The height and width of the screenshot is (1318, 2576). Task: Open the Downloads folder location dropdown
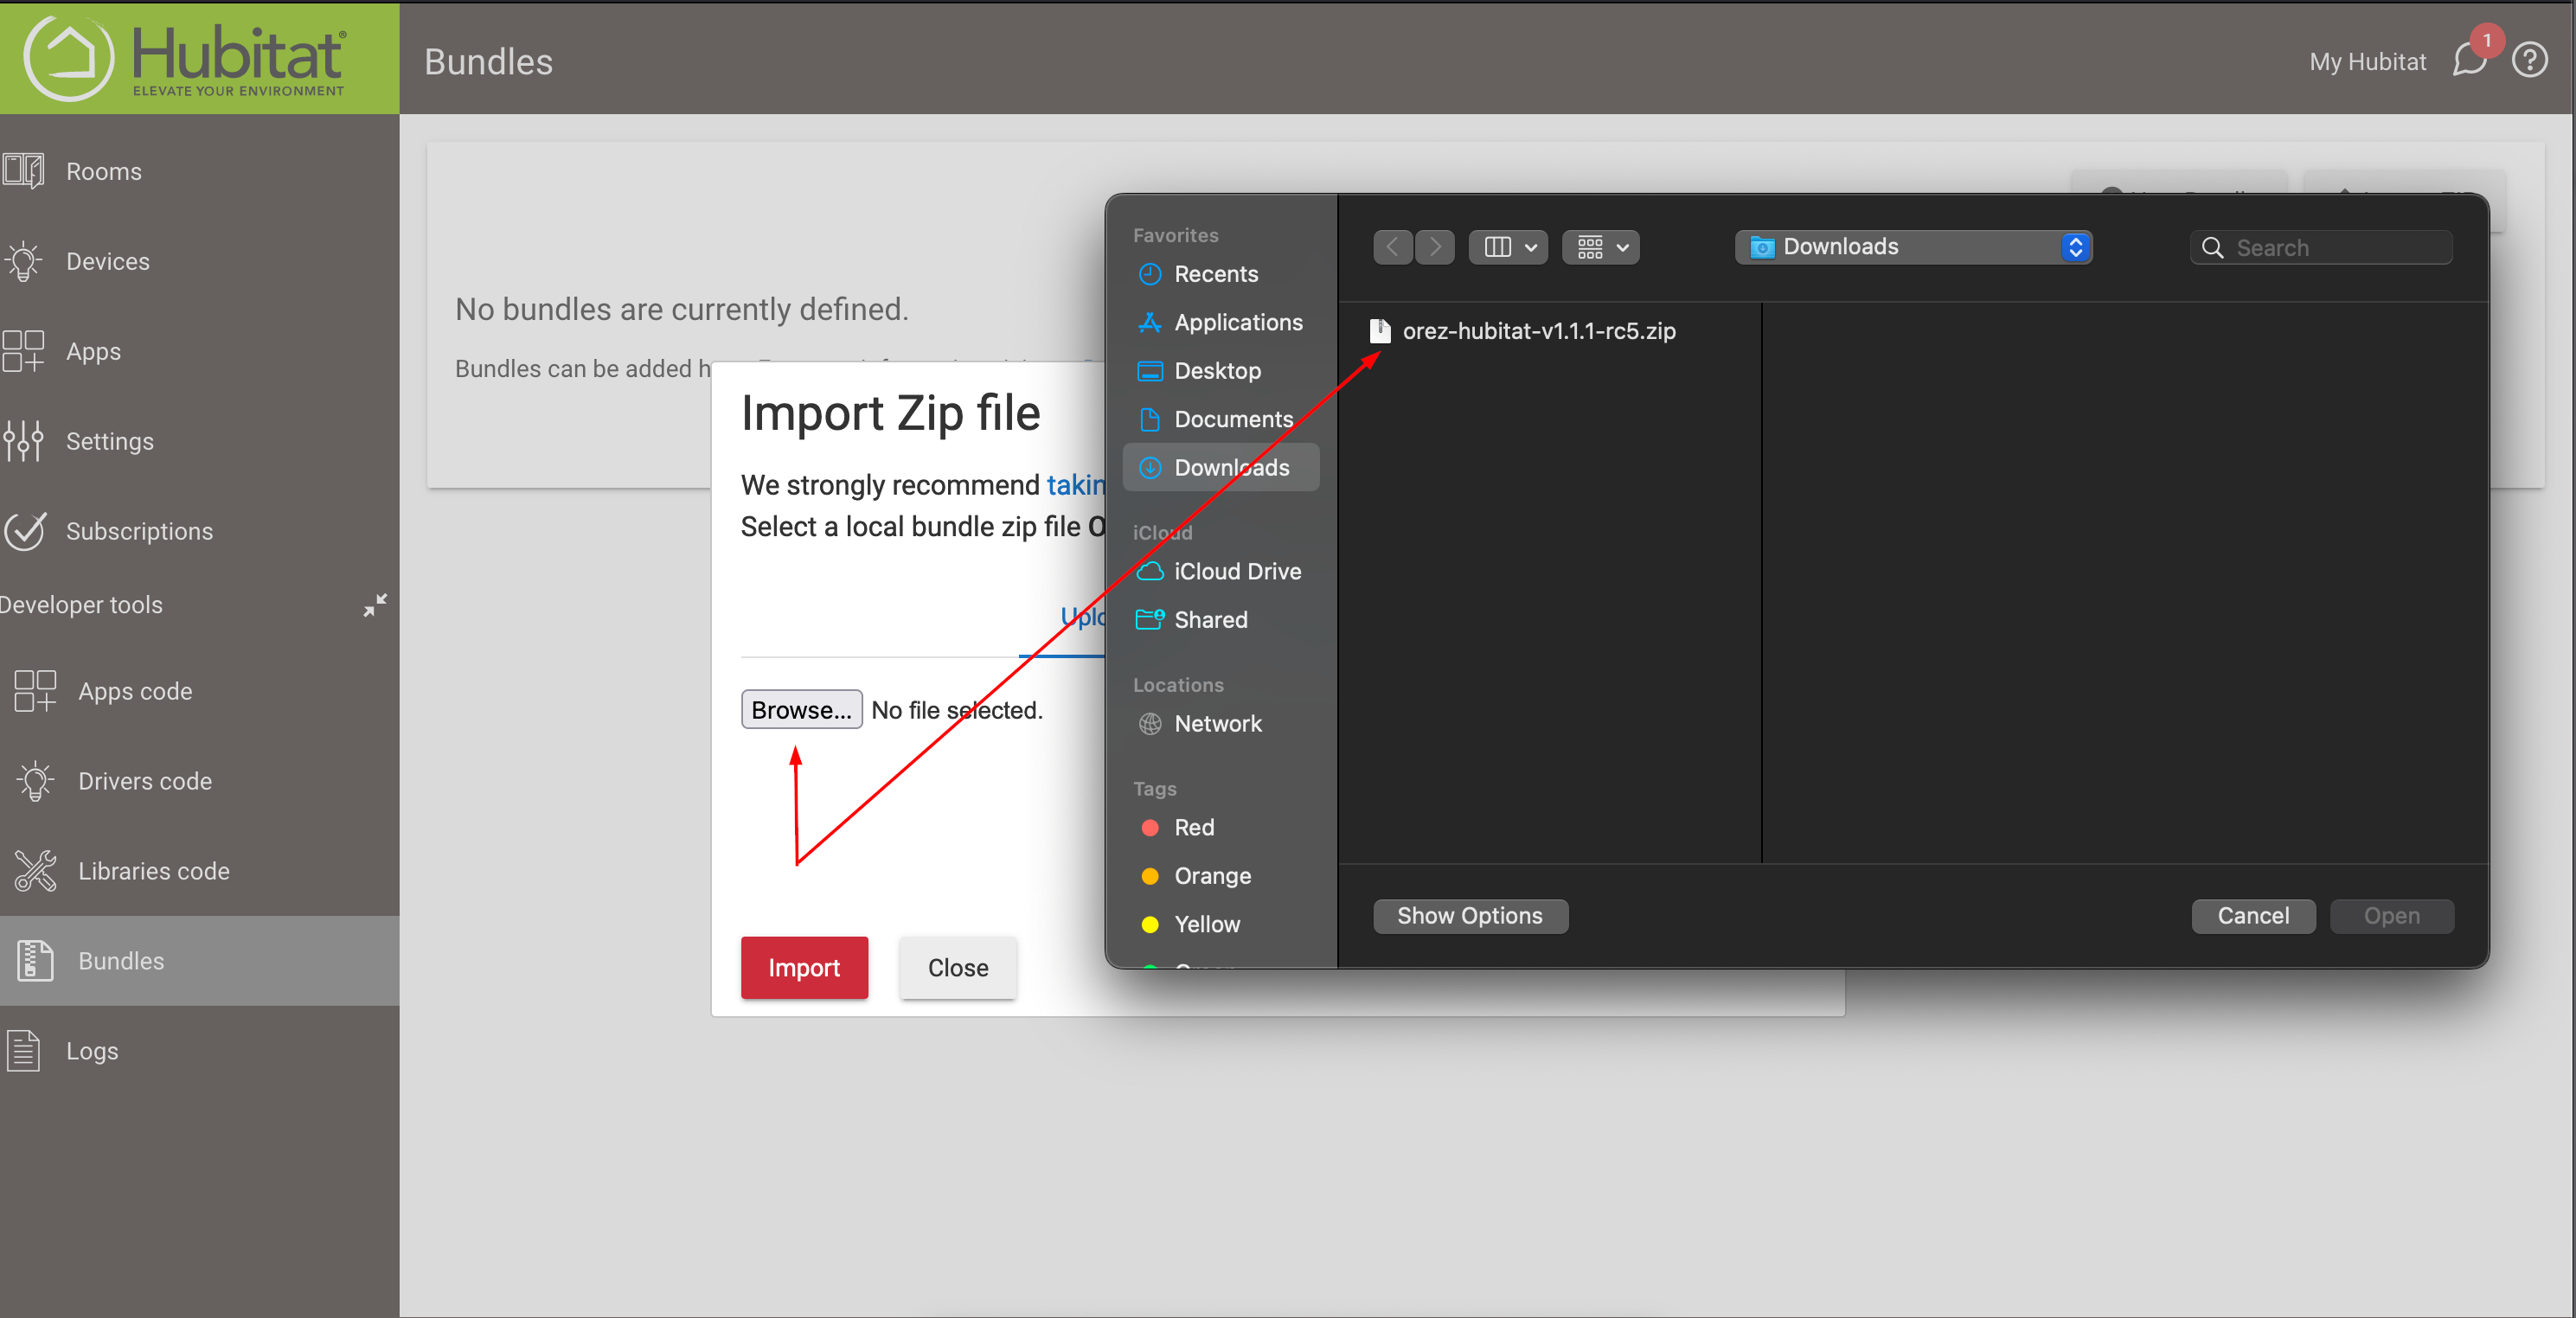click(1913, 247)
